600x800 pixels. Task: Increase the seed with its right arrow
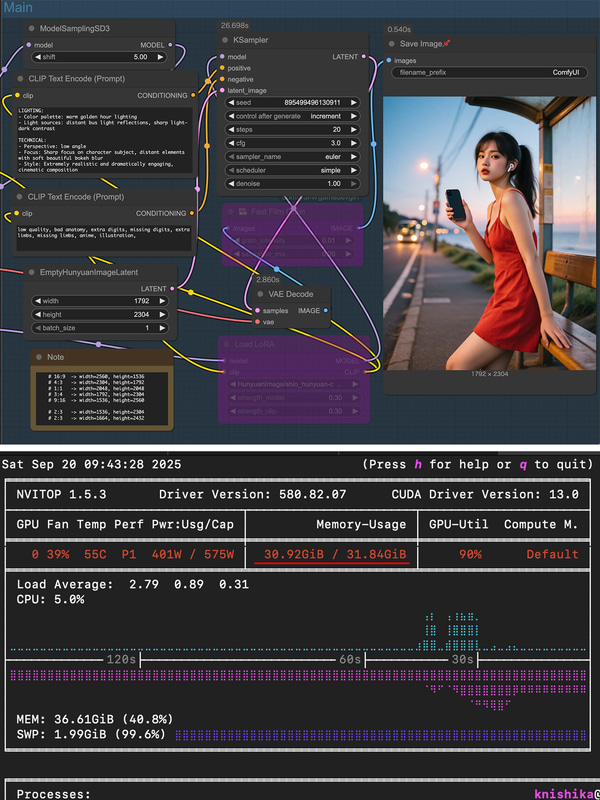(x=354, y=103)
